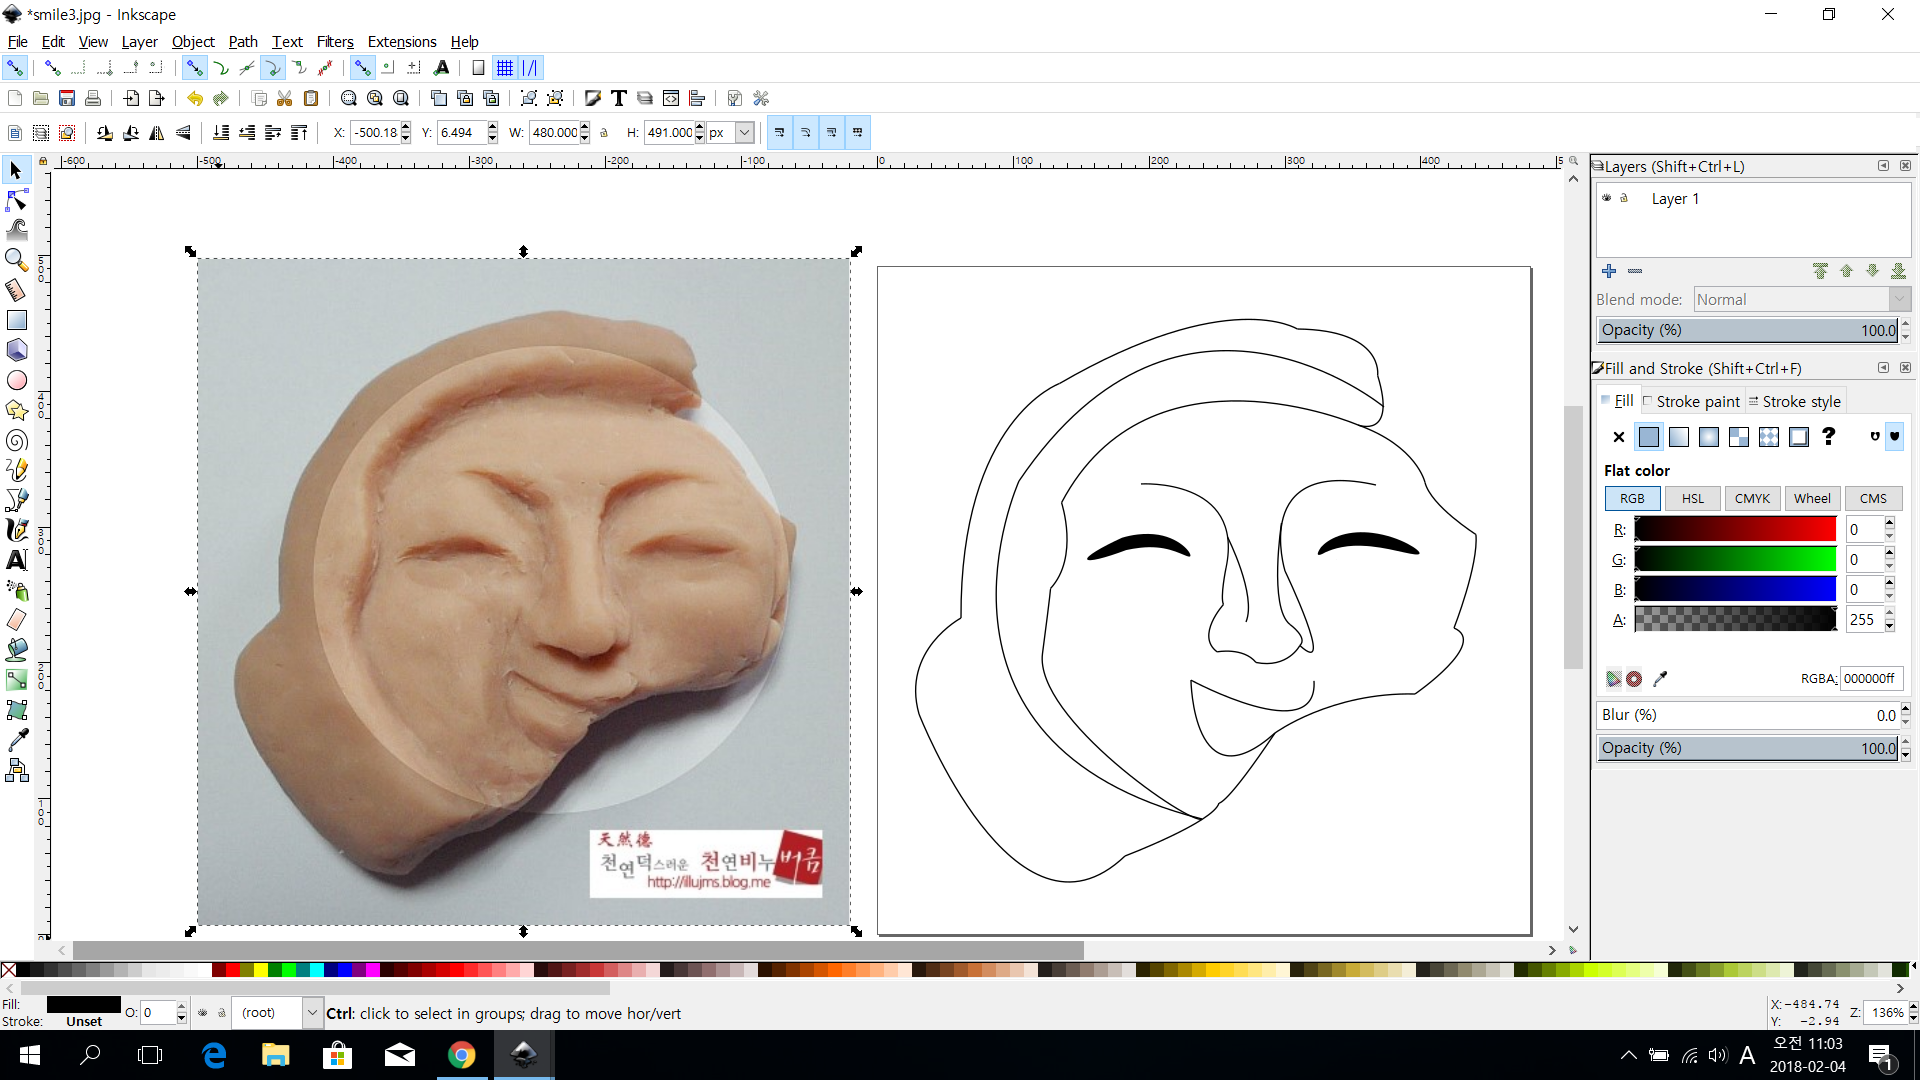Open Text and Font dialog icon
Viewport: 1920px width, 1080px height.
[619, 98]
